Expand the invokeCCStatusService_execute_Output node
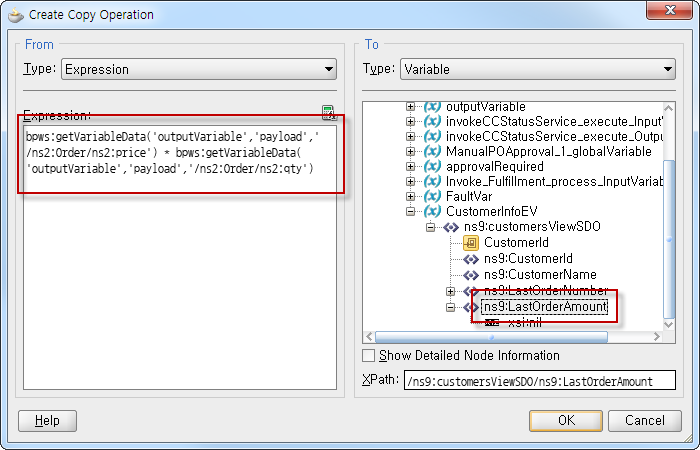Image resolution: width=700 pixels, height=450 pixels. [410, 136]
